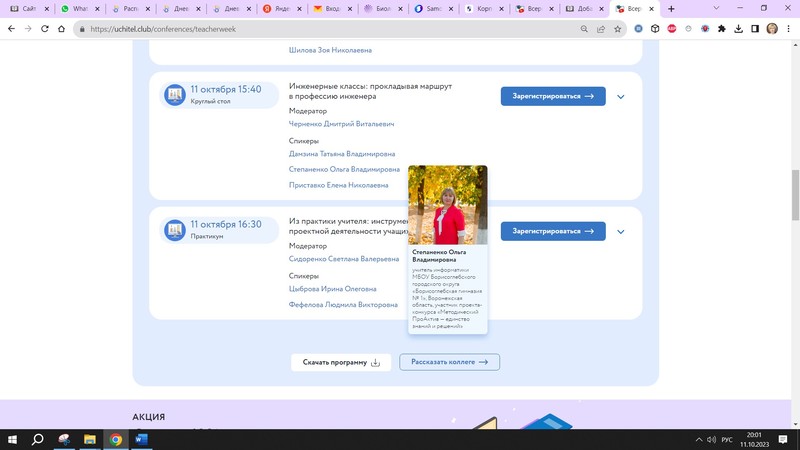Screen dimensions: 800x450
Task: Register for the 15:40 engineering classes session
Action: [x=553, y=97]
